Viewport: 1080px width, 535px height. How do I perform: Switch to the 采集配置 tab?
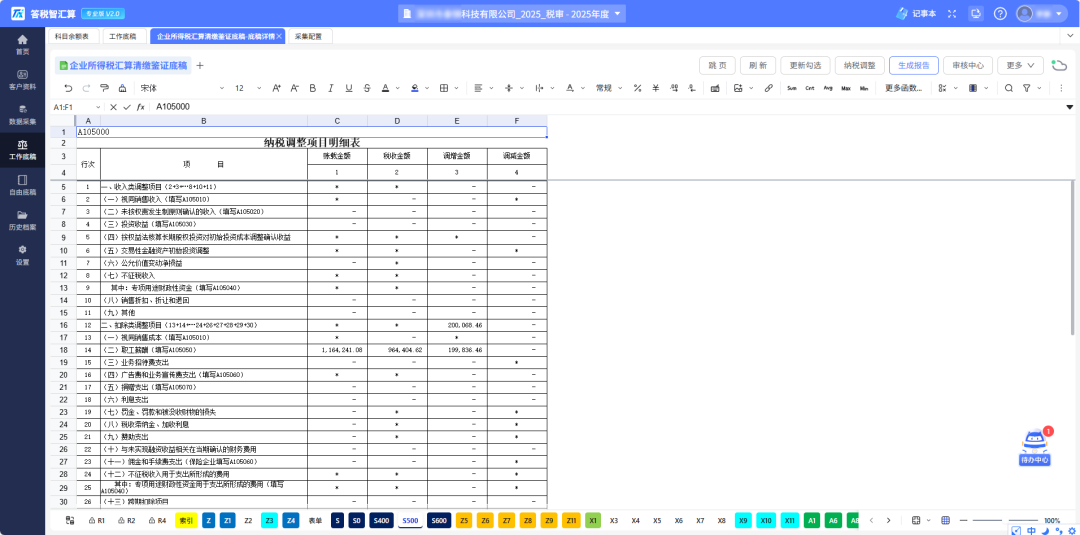click(x=309, y=36)
